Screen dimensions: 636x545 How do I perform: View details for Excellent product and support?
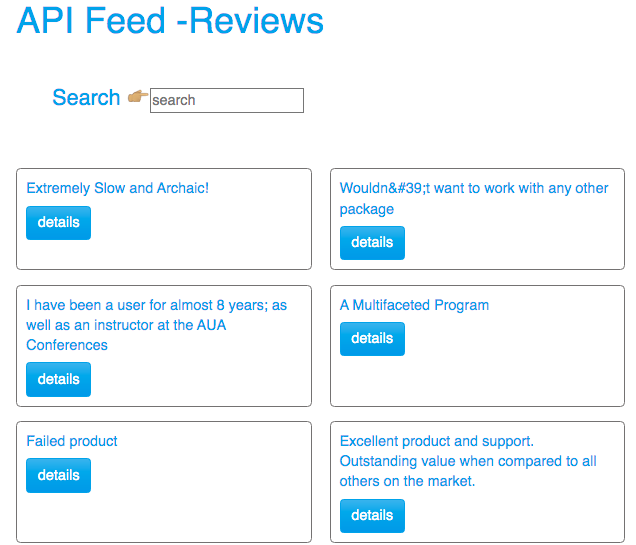(372, 516)
